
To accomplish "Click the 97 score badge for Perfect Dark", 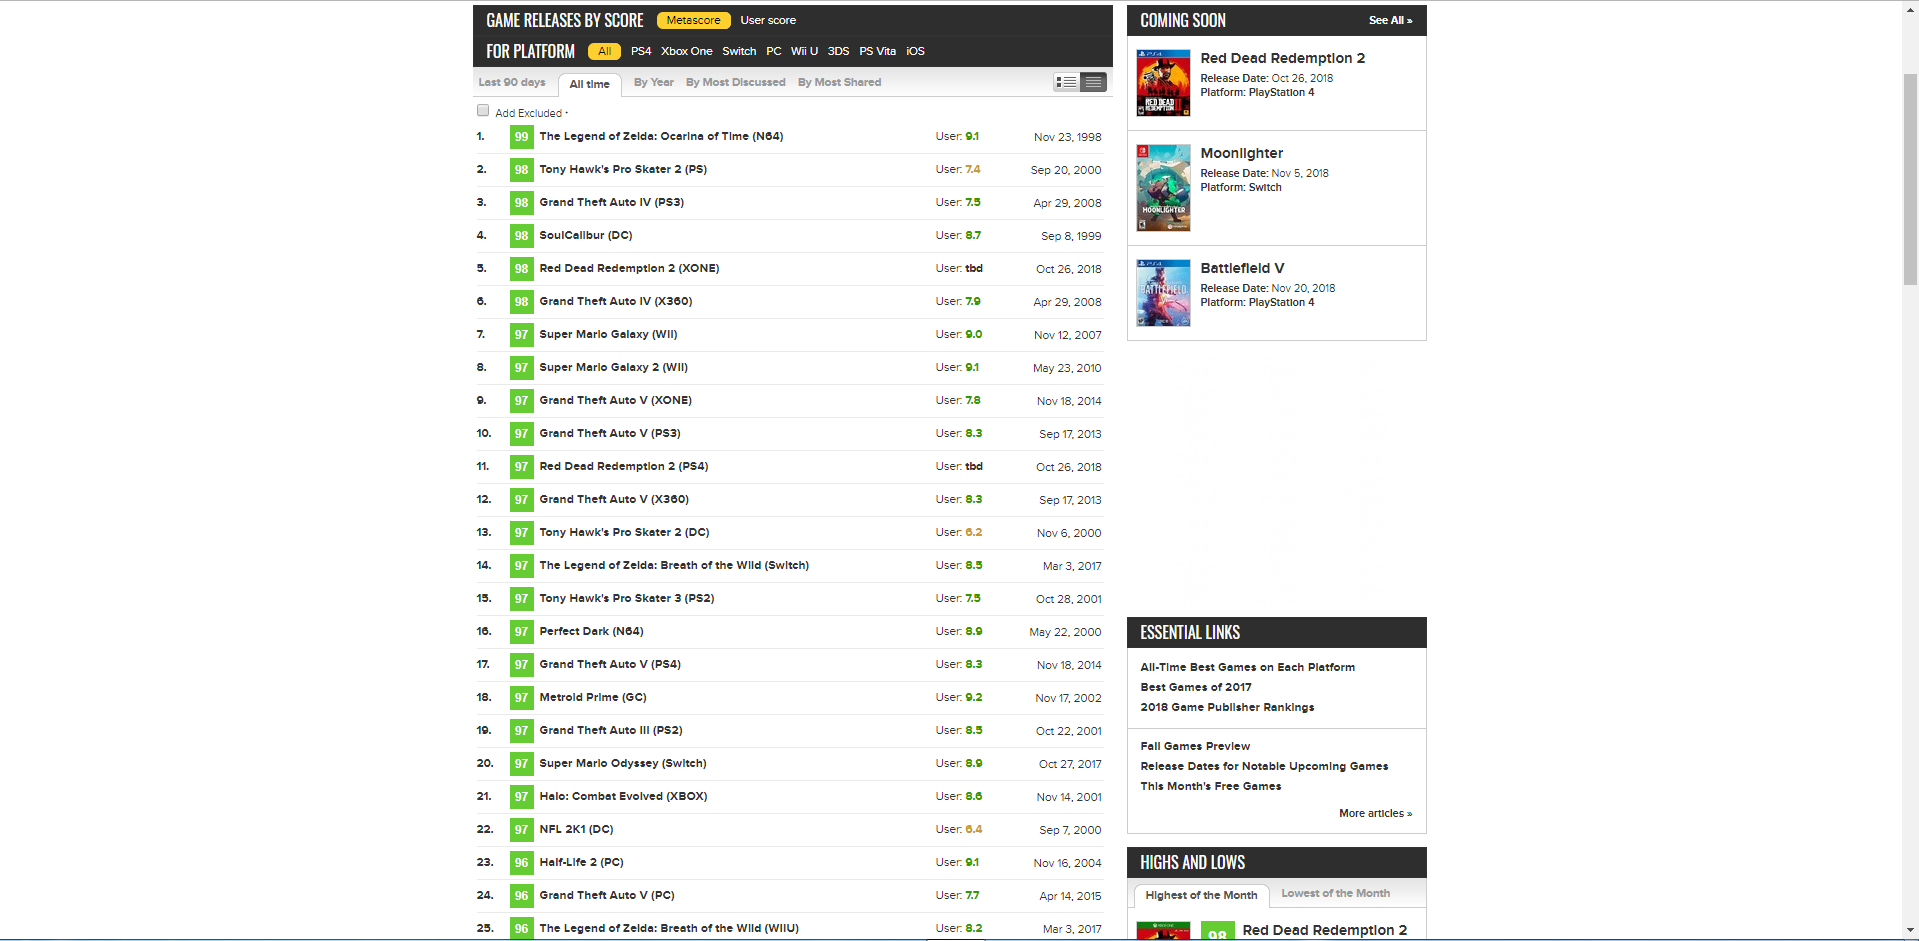I will click(521, 632).
